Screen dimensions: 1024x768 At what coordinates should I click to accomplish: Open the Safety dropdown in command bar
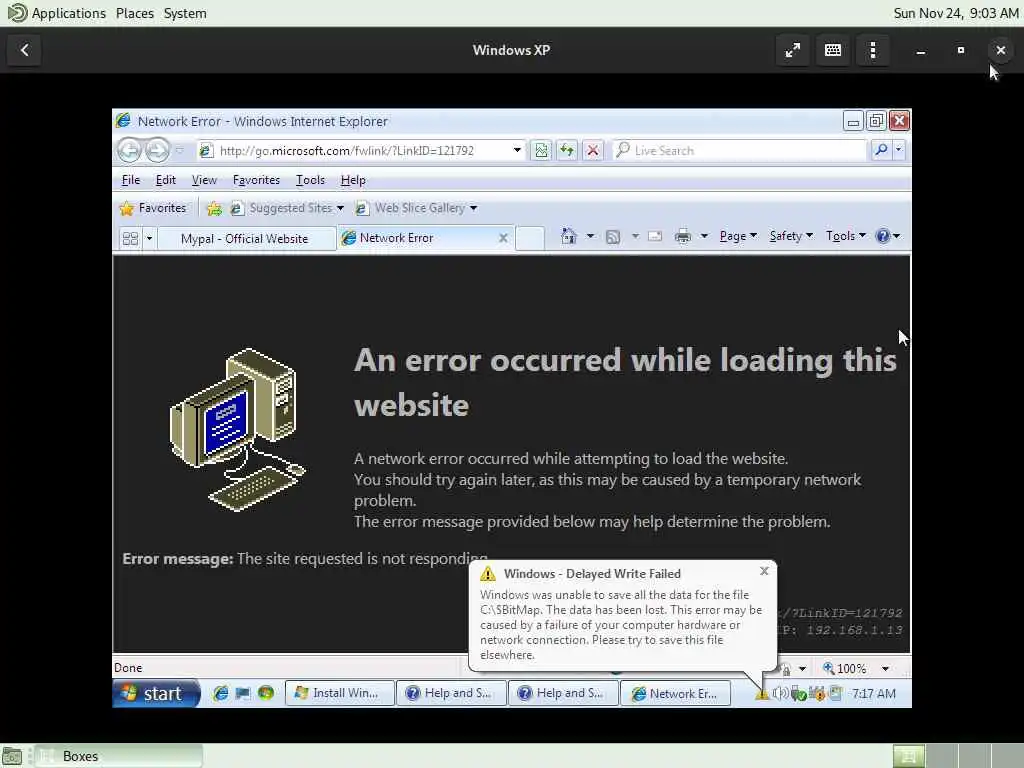pyautogui.click(x=791, y=236)
